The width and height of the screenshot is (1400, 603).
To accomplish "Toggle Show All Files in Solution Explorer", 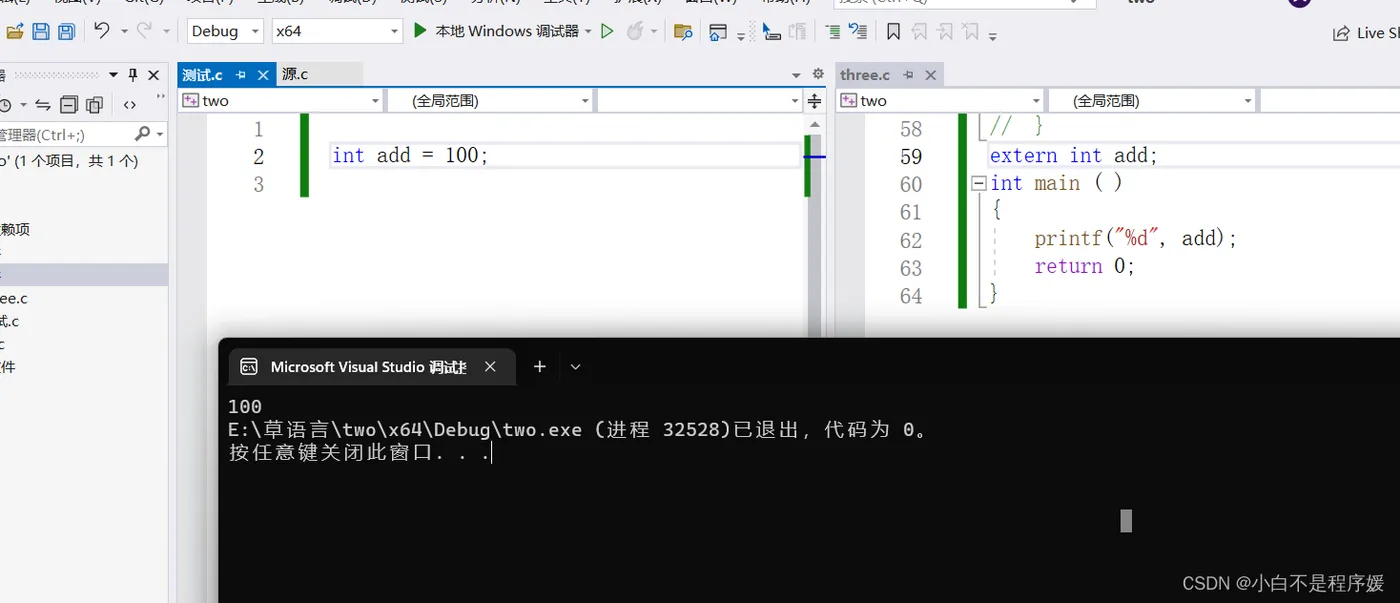I will click(94, 105).
